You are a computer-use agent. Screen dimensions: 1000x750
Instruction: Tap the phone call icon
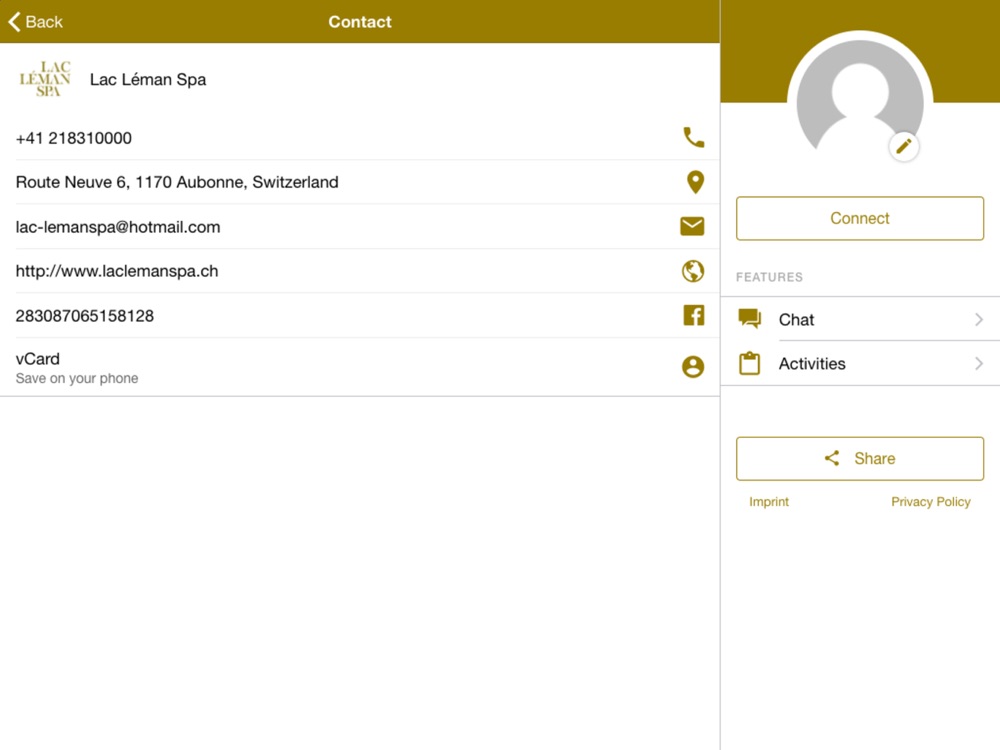pyautogui.click(x=693, y=137)
